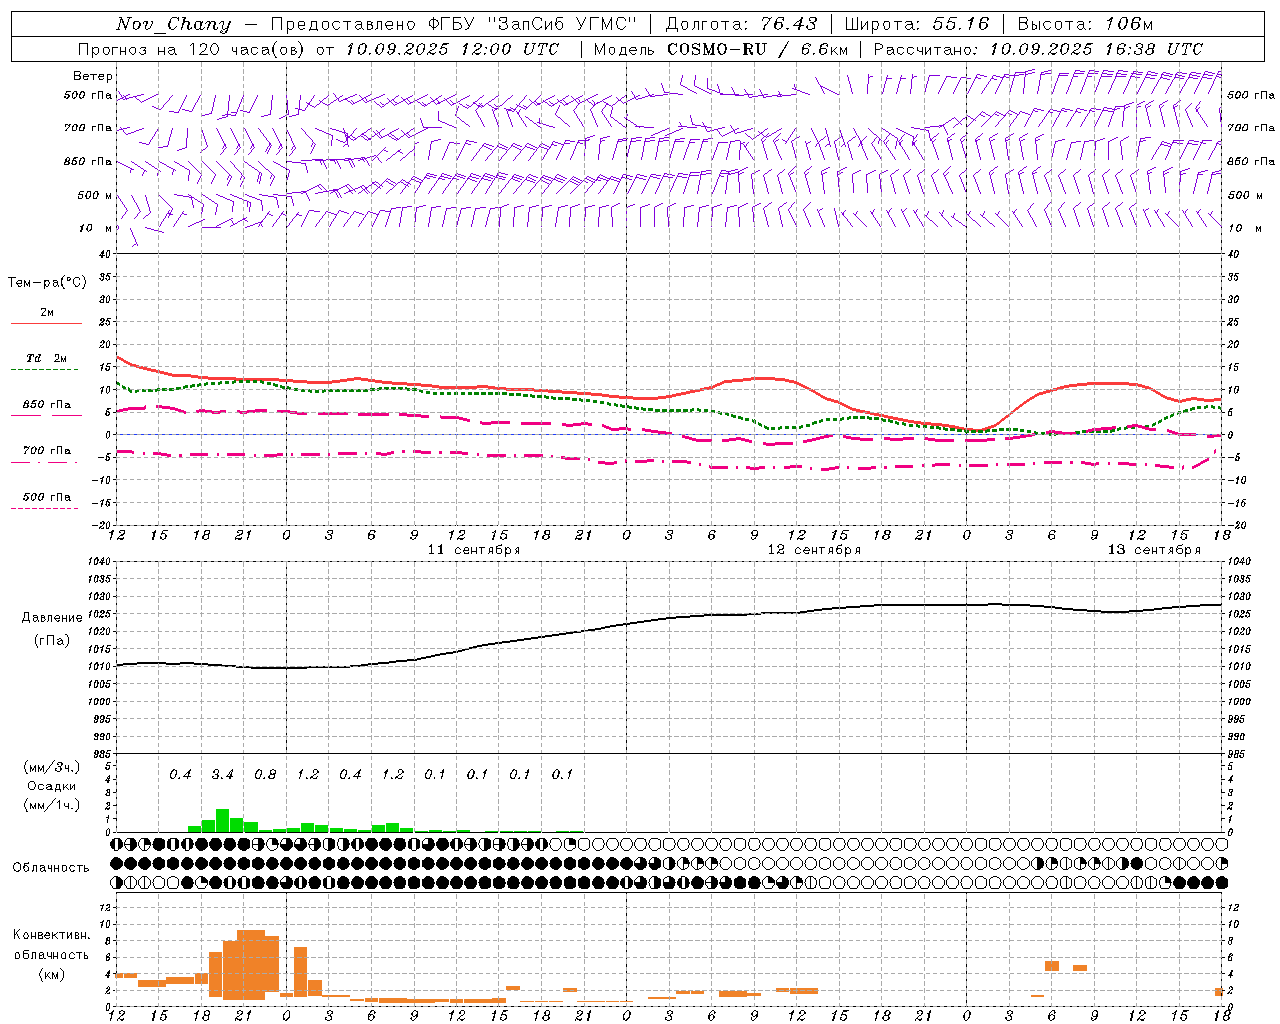This screenshot has width=1280, height=1024.
Task: Click the "500 м" wind level label on left
Action: click(96, 196)
